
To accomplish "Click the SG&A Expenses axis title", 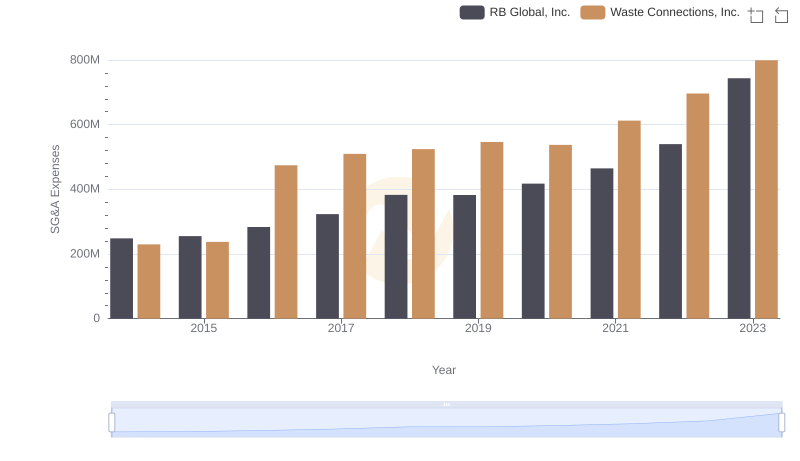I will pyautogui.click(x=55, y=189).
